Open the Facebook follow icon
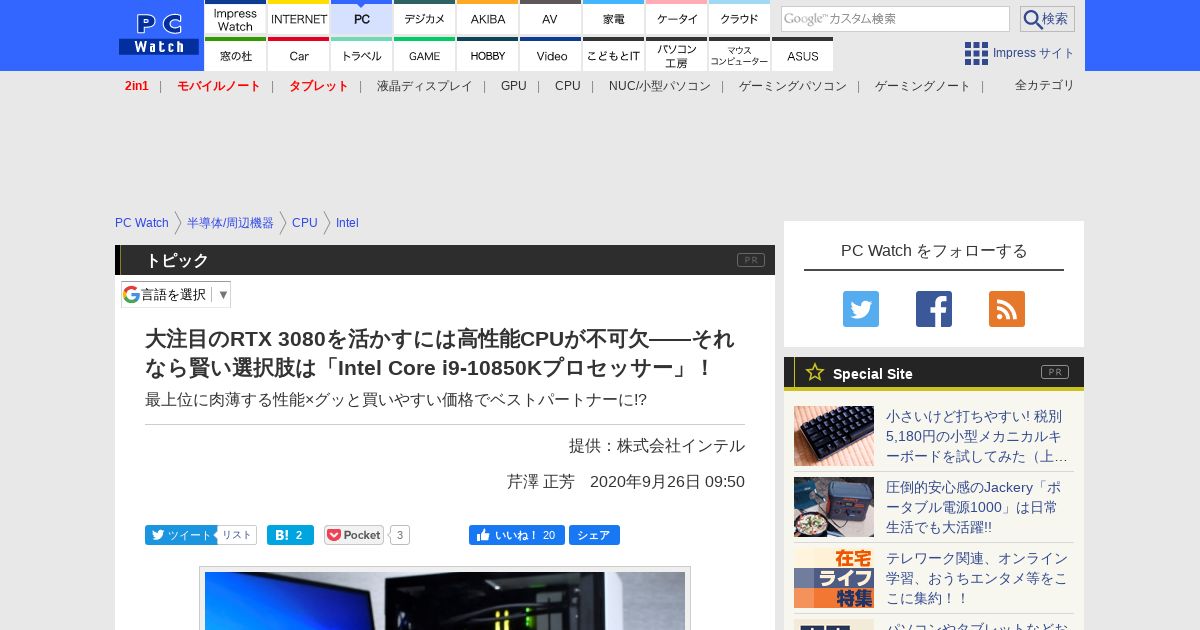The height and width of the screenshot is (630, 1200). [934, 309]
